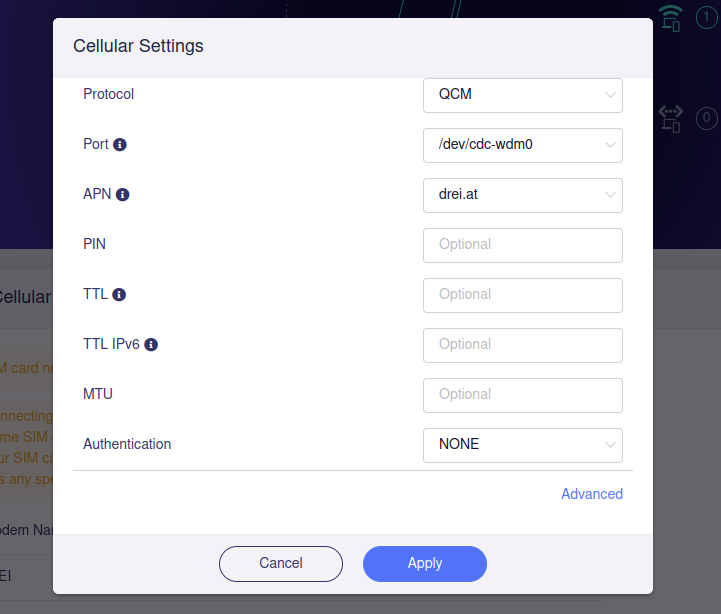Expand the Authentication dropdown set to NONE
This screenshot has height=614, width=721.
pyautogui.click(x=523, y=445)
